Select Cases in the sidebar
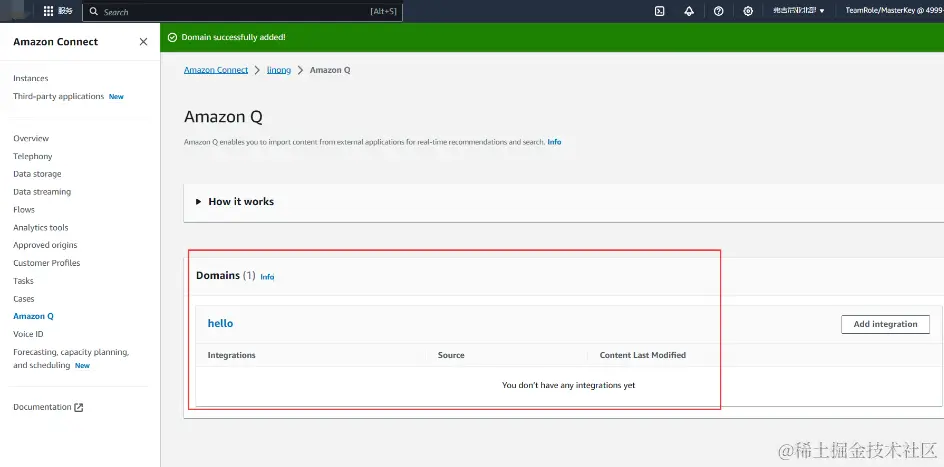Image resolution: width=944 pixels, height=467 pixels. tap(24, 299)
